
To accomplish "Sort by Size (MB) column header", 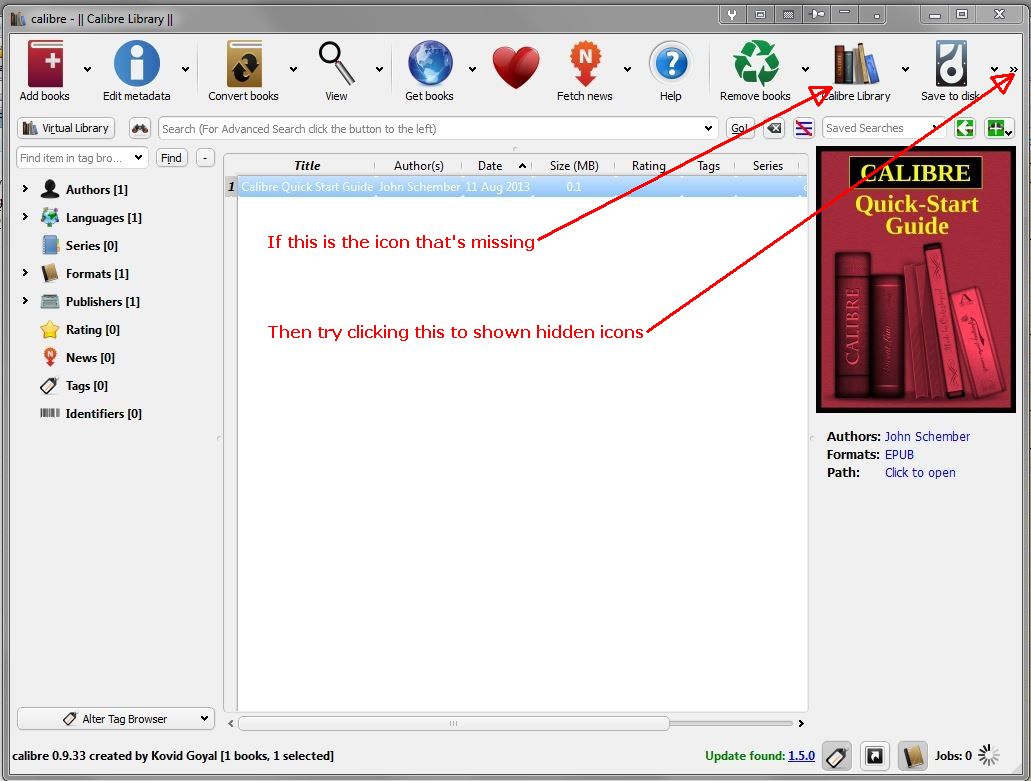I will coord(574,166).
